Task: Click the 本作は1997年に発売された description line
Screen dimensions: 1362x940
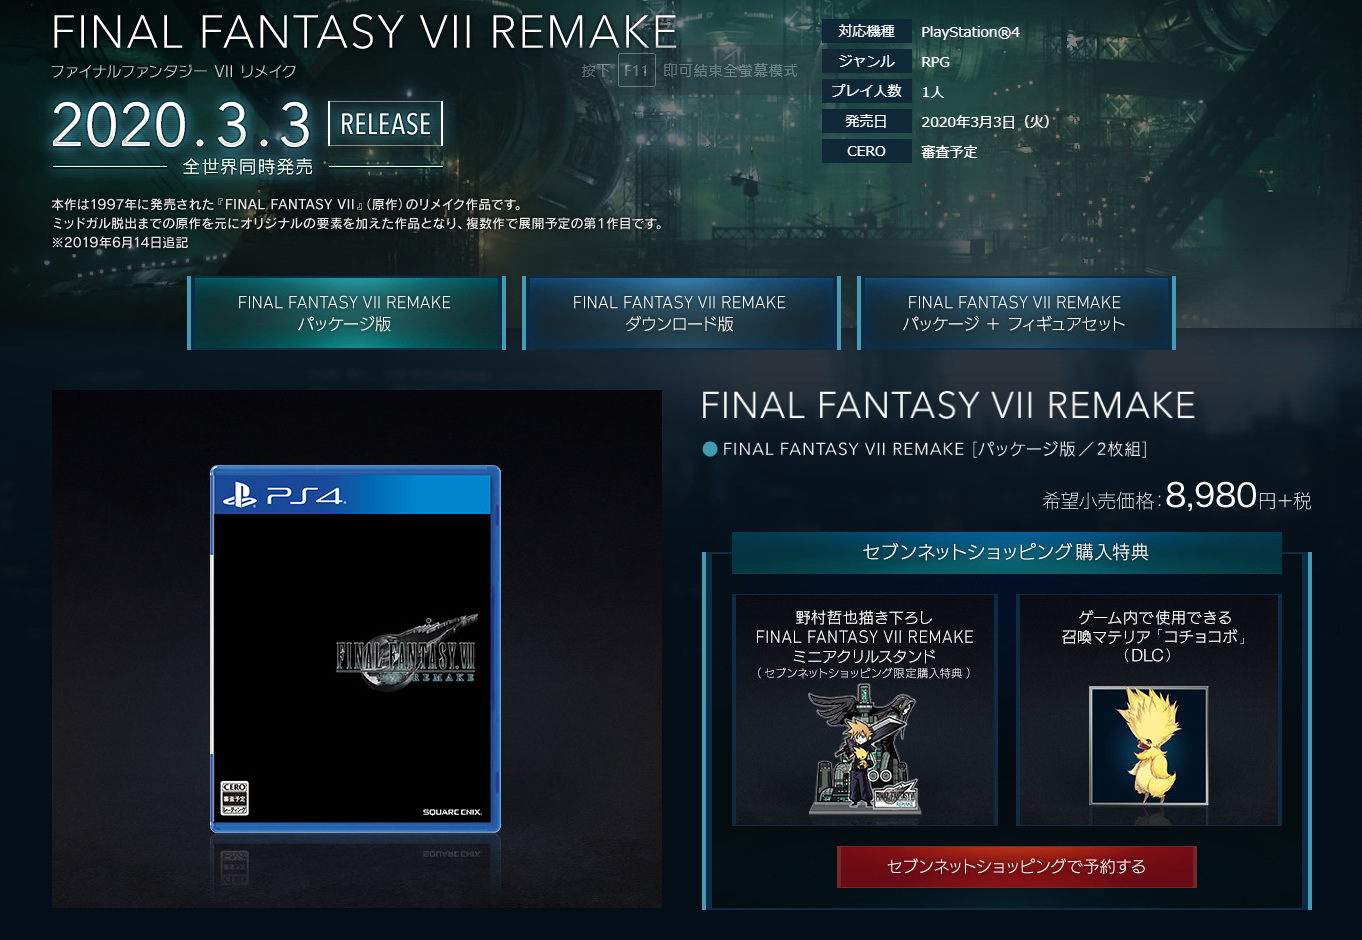Action: (x=287, y=204)
